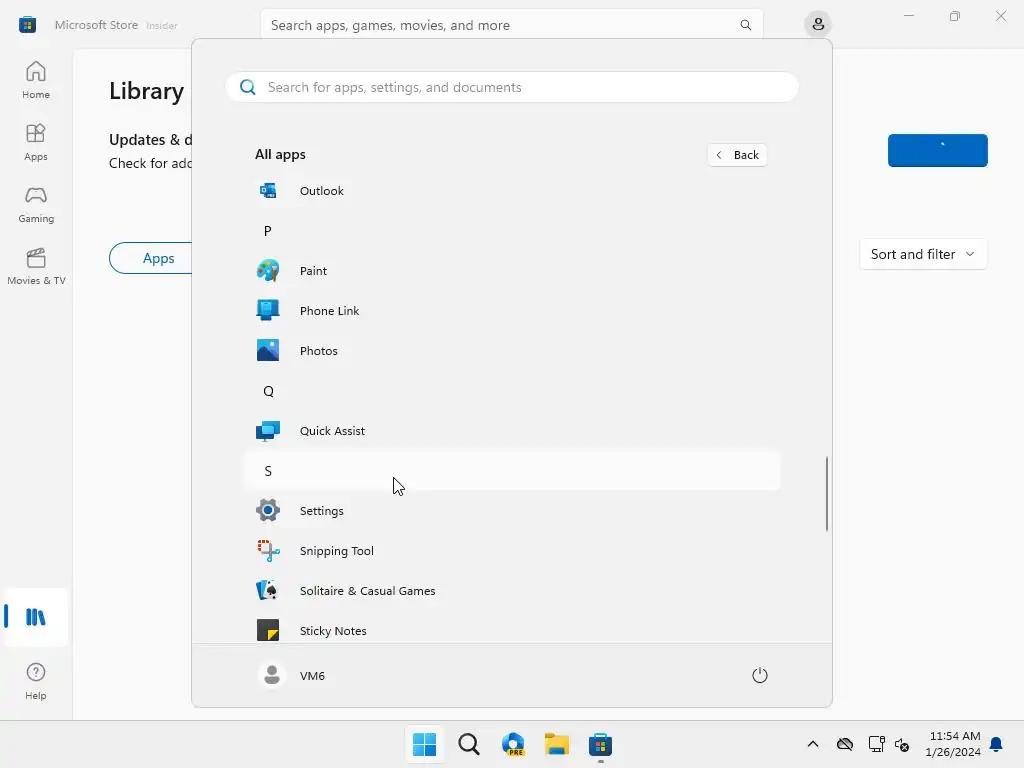Open Gaming section in Microsoft Store sidebar
This screenshot has width=1024, height=768.
36,204
